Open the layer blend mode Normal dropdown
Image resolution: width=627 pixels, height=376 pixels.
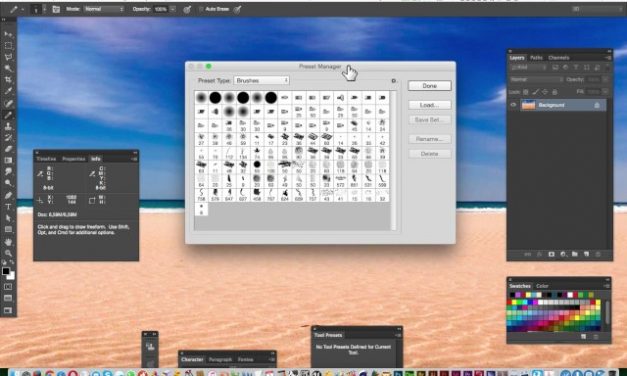click(x=536, y=80)
